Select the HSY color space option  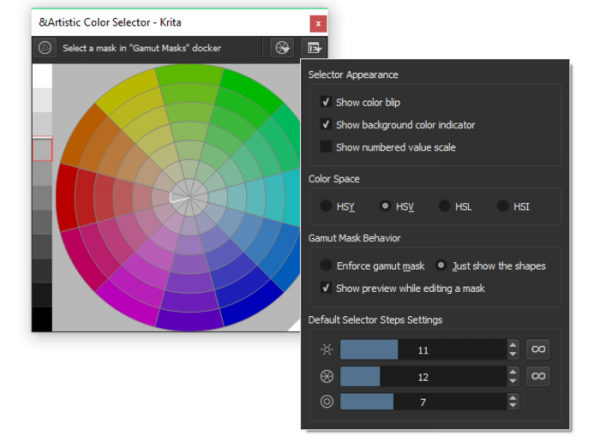pos(326,206)
